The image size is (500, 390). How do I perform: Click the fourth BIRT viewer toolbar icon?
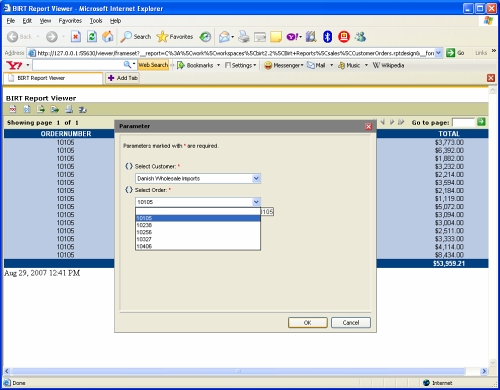(x=55, y=109)
